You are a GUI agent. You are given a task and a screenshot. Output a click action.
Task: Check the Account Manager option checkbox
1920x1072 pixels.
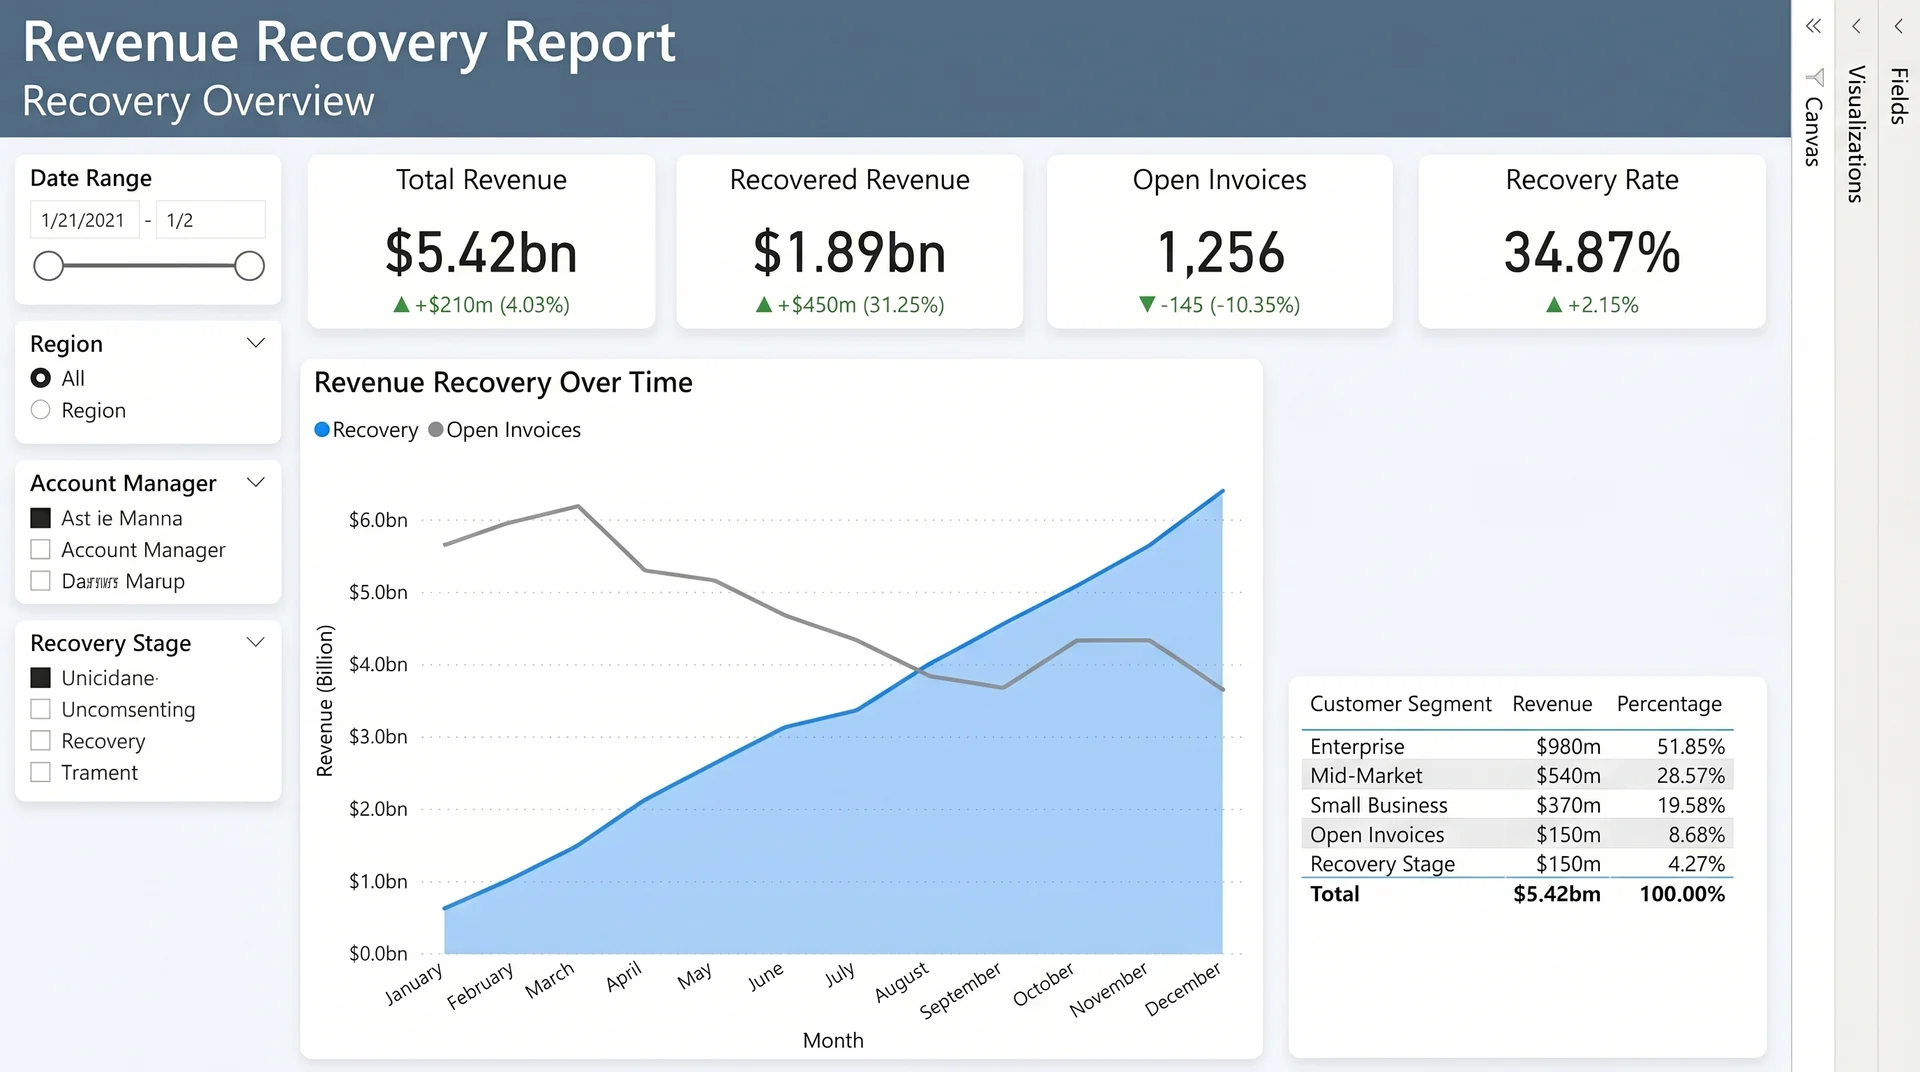point(41,550)
